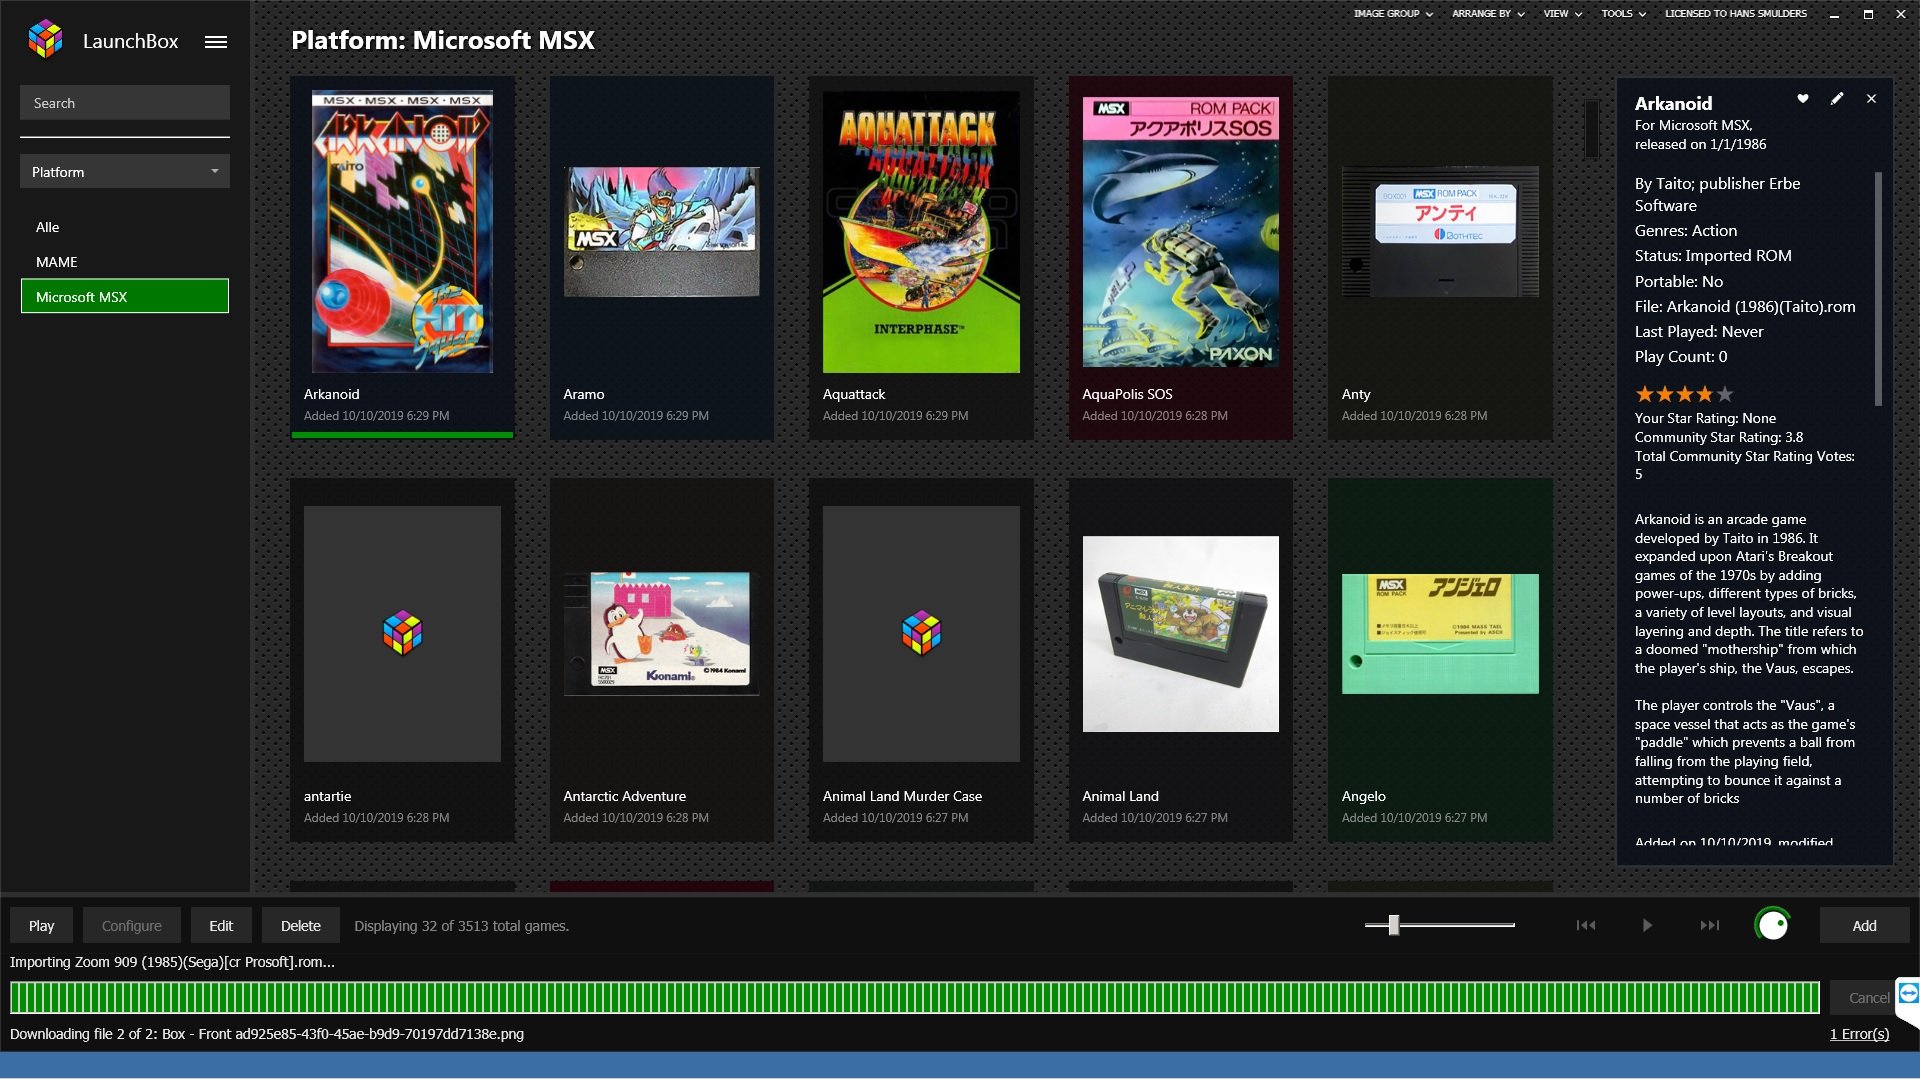Mark Arkanoid as favorite with heart icon
1920x1080 pixels.
(x=1803, y=99)
